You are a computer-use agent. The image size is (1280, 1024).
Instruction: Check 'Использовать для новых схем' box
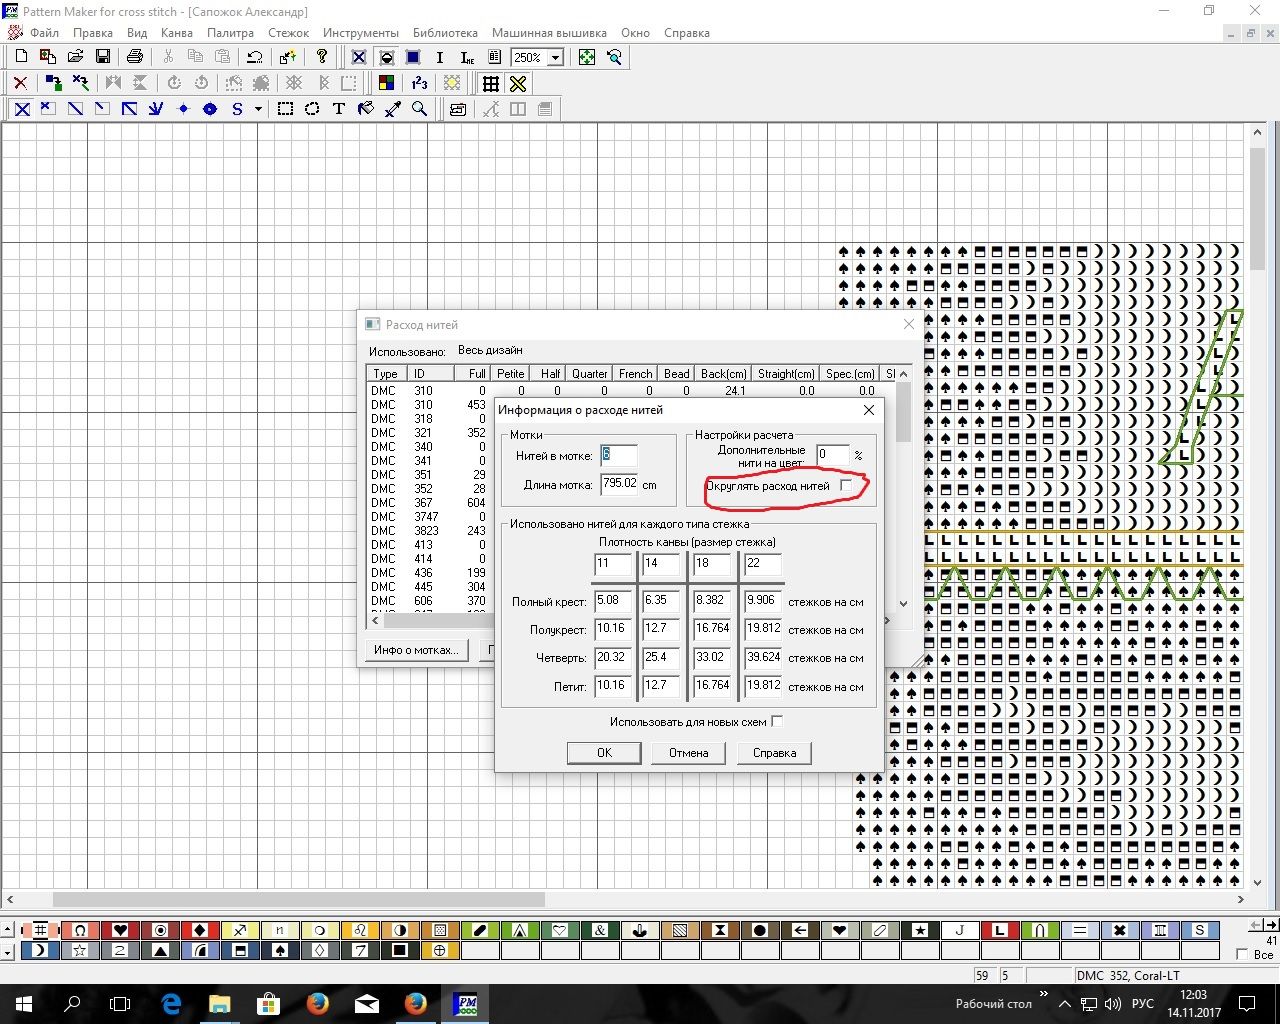(x=777, y=721)
